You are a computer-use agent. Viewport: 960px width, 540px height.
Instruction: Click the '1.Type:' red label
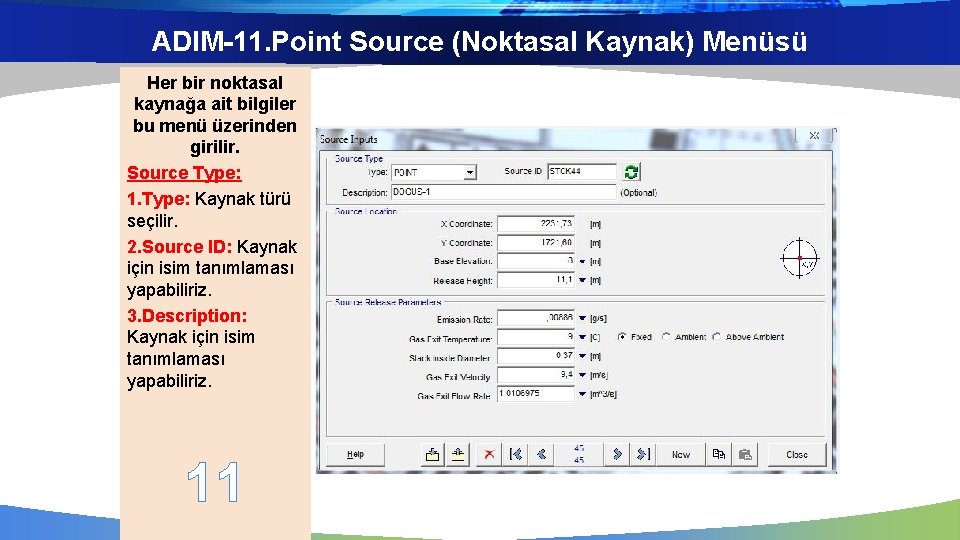[159, 199]
